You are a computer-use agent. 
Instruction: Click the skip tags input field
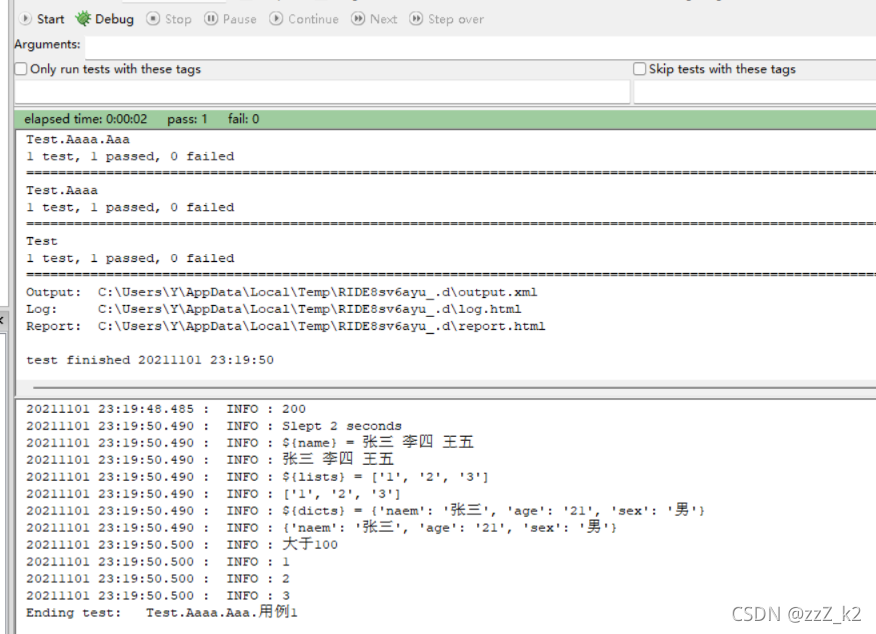[755, 92]
